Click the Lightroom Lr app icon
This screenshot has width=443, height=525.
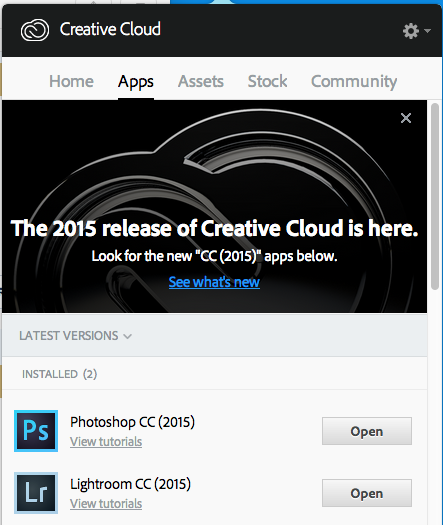[36, 493]
